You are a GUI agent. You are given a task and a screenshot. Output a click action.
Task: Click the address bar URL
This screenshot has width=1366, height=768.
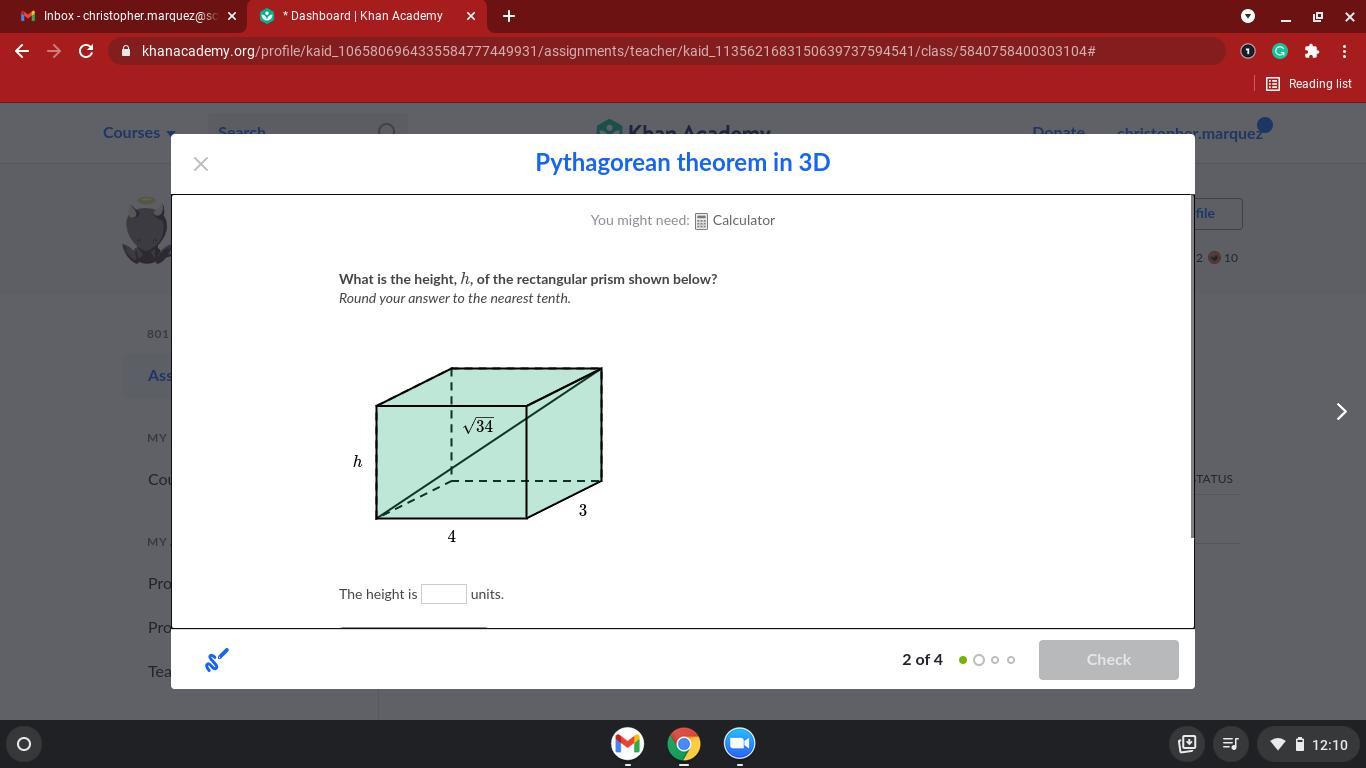[619, 51]
